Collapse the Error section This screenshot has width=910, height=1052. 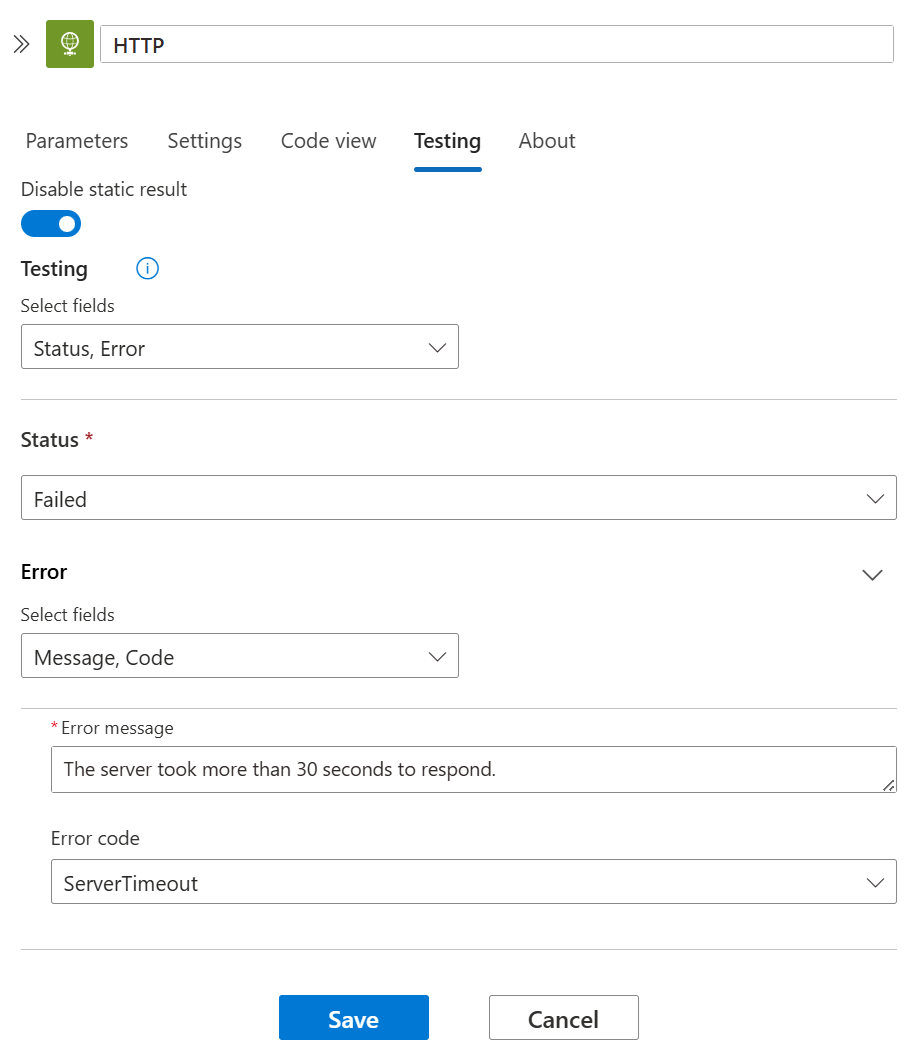871,575
